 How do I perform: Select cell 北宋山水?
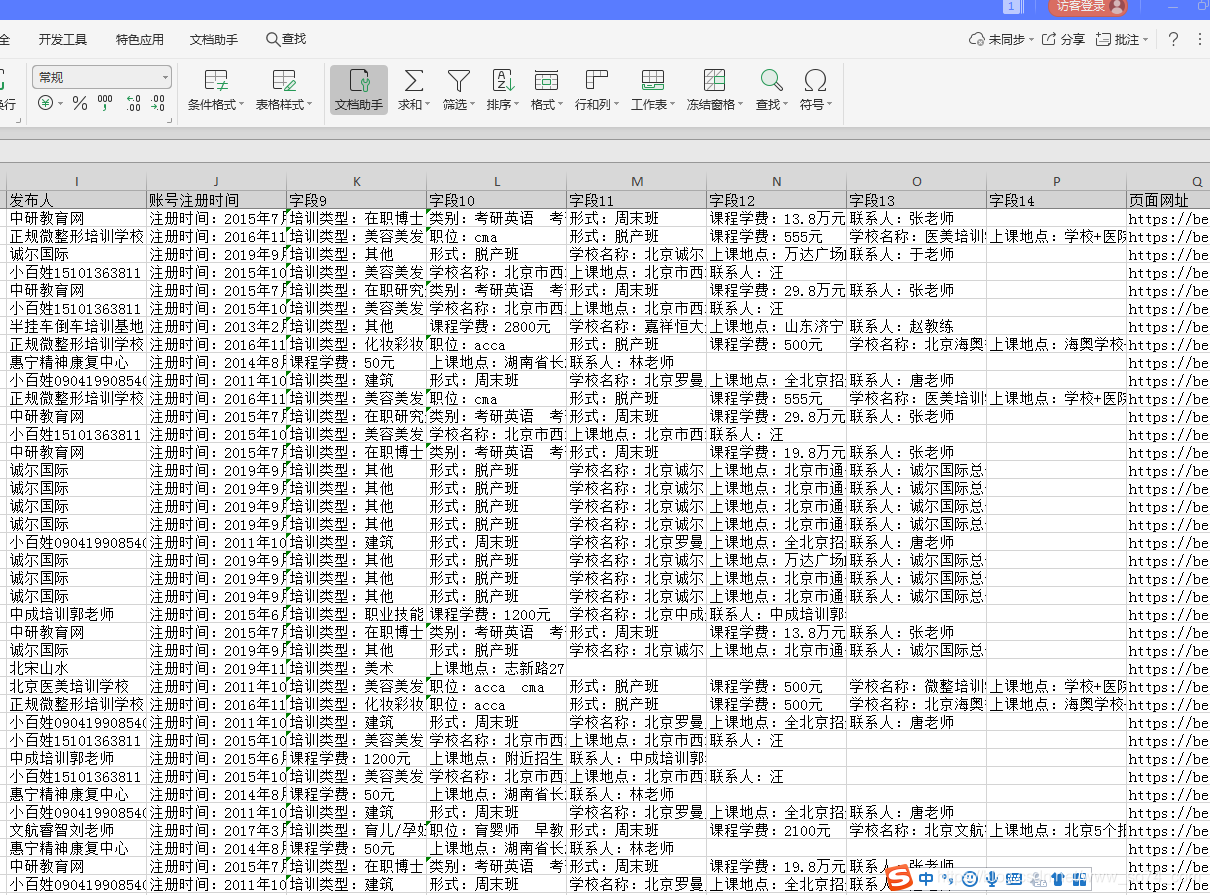(x=77, y=669)
